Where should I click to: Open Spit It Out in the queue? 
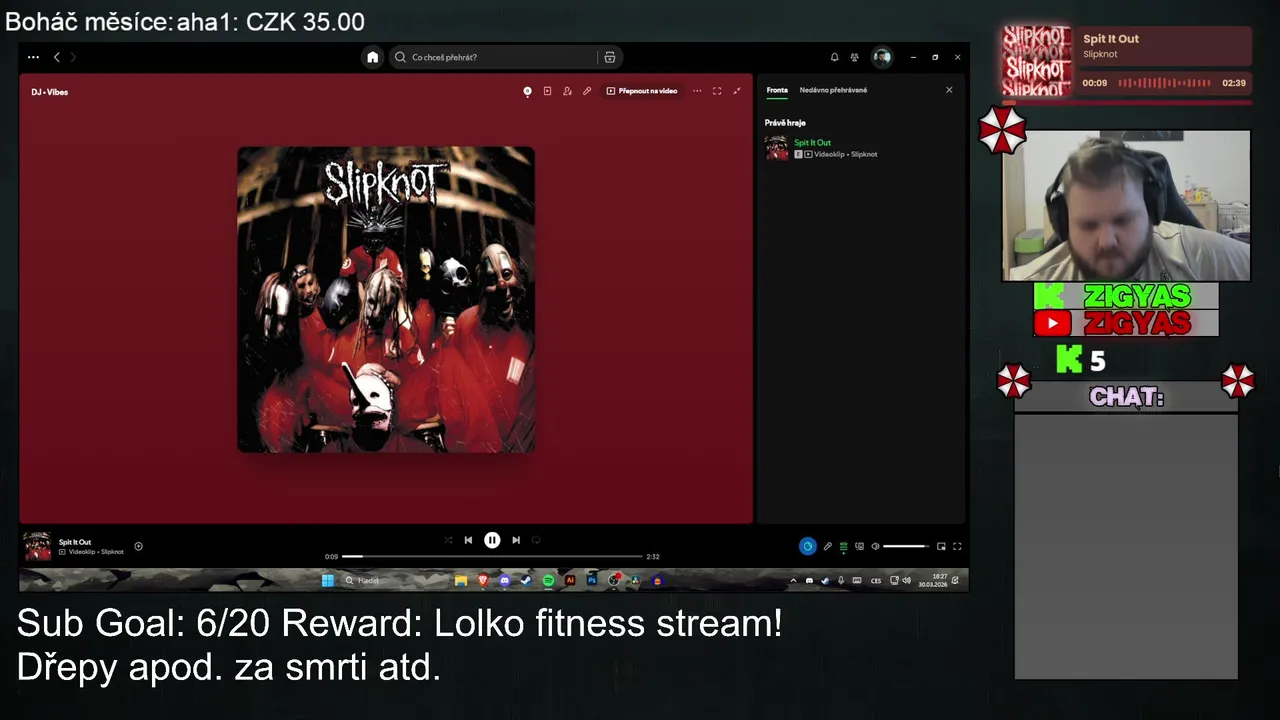click(x=812, y=142)
